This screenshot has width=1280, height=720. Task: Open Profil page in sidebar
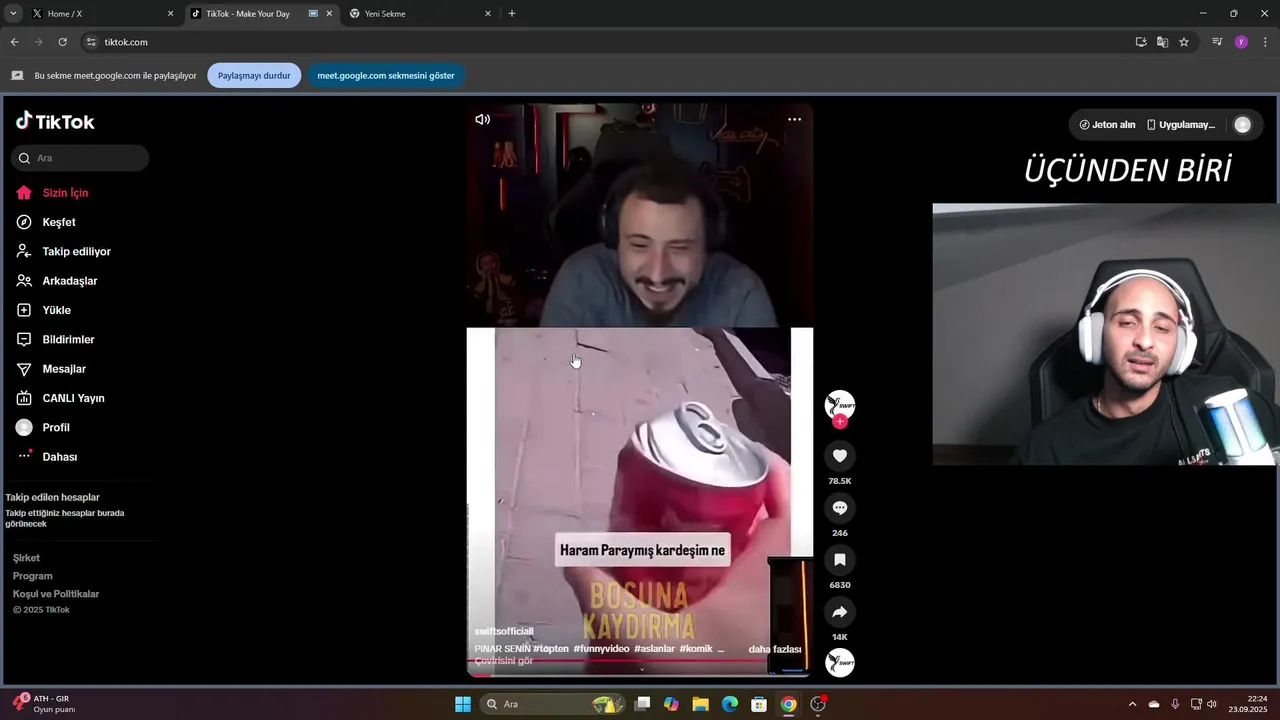[56, 428]
